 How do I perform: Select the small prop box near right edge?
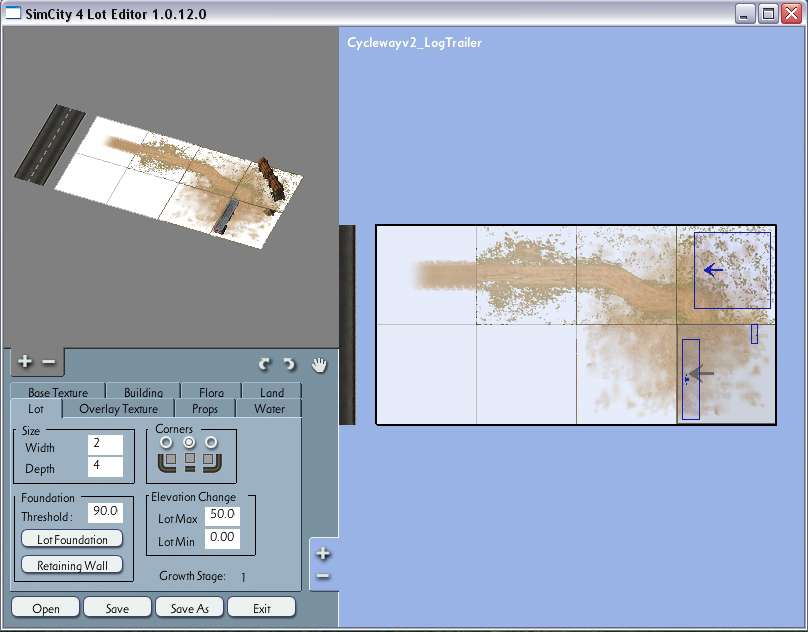[754, 334]
